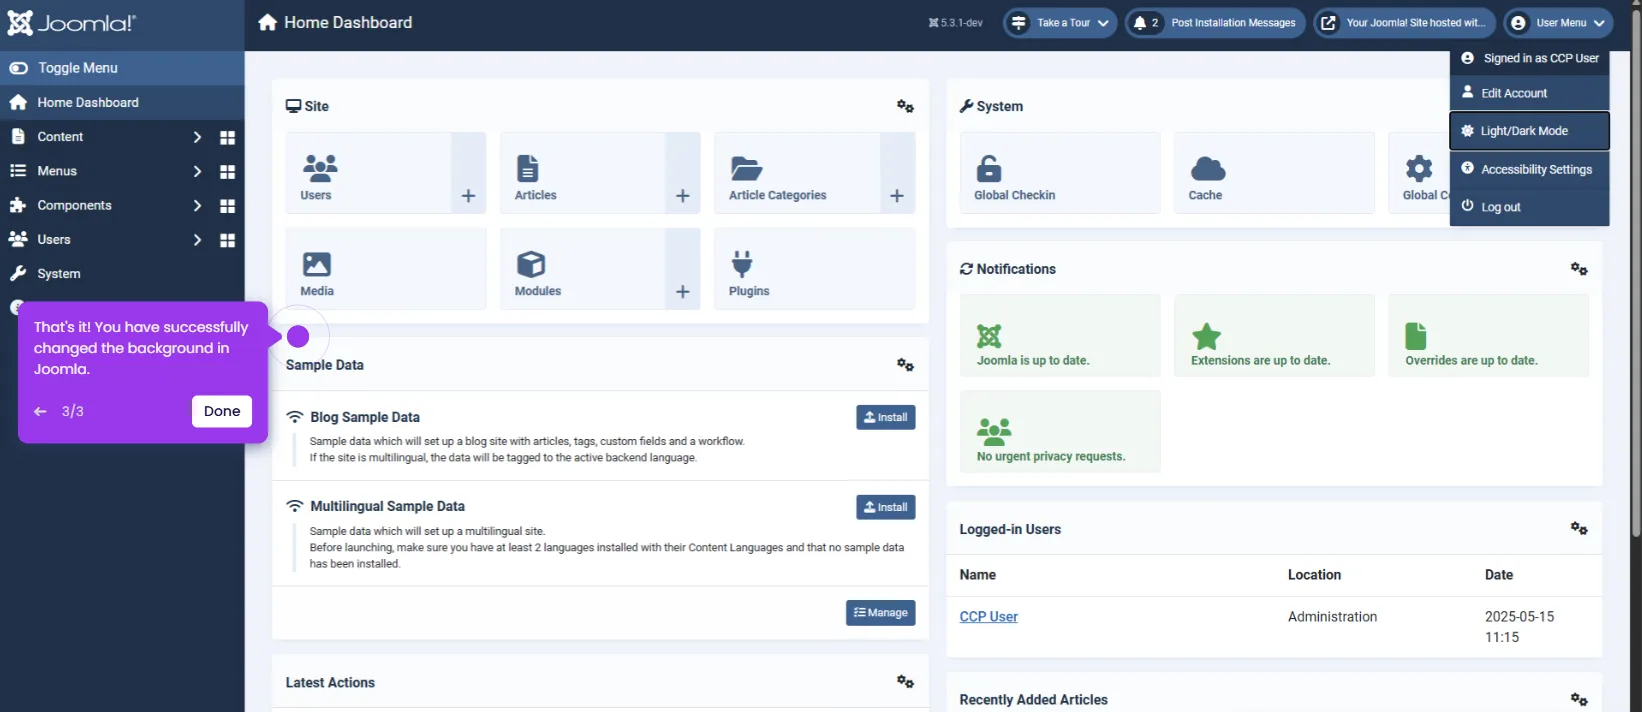This screenshot has width=1642, height=712.
Task: Click Manage sample data button
Action: [x=880, y=613]
